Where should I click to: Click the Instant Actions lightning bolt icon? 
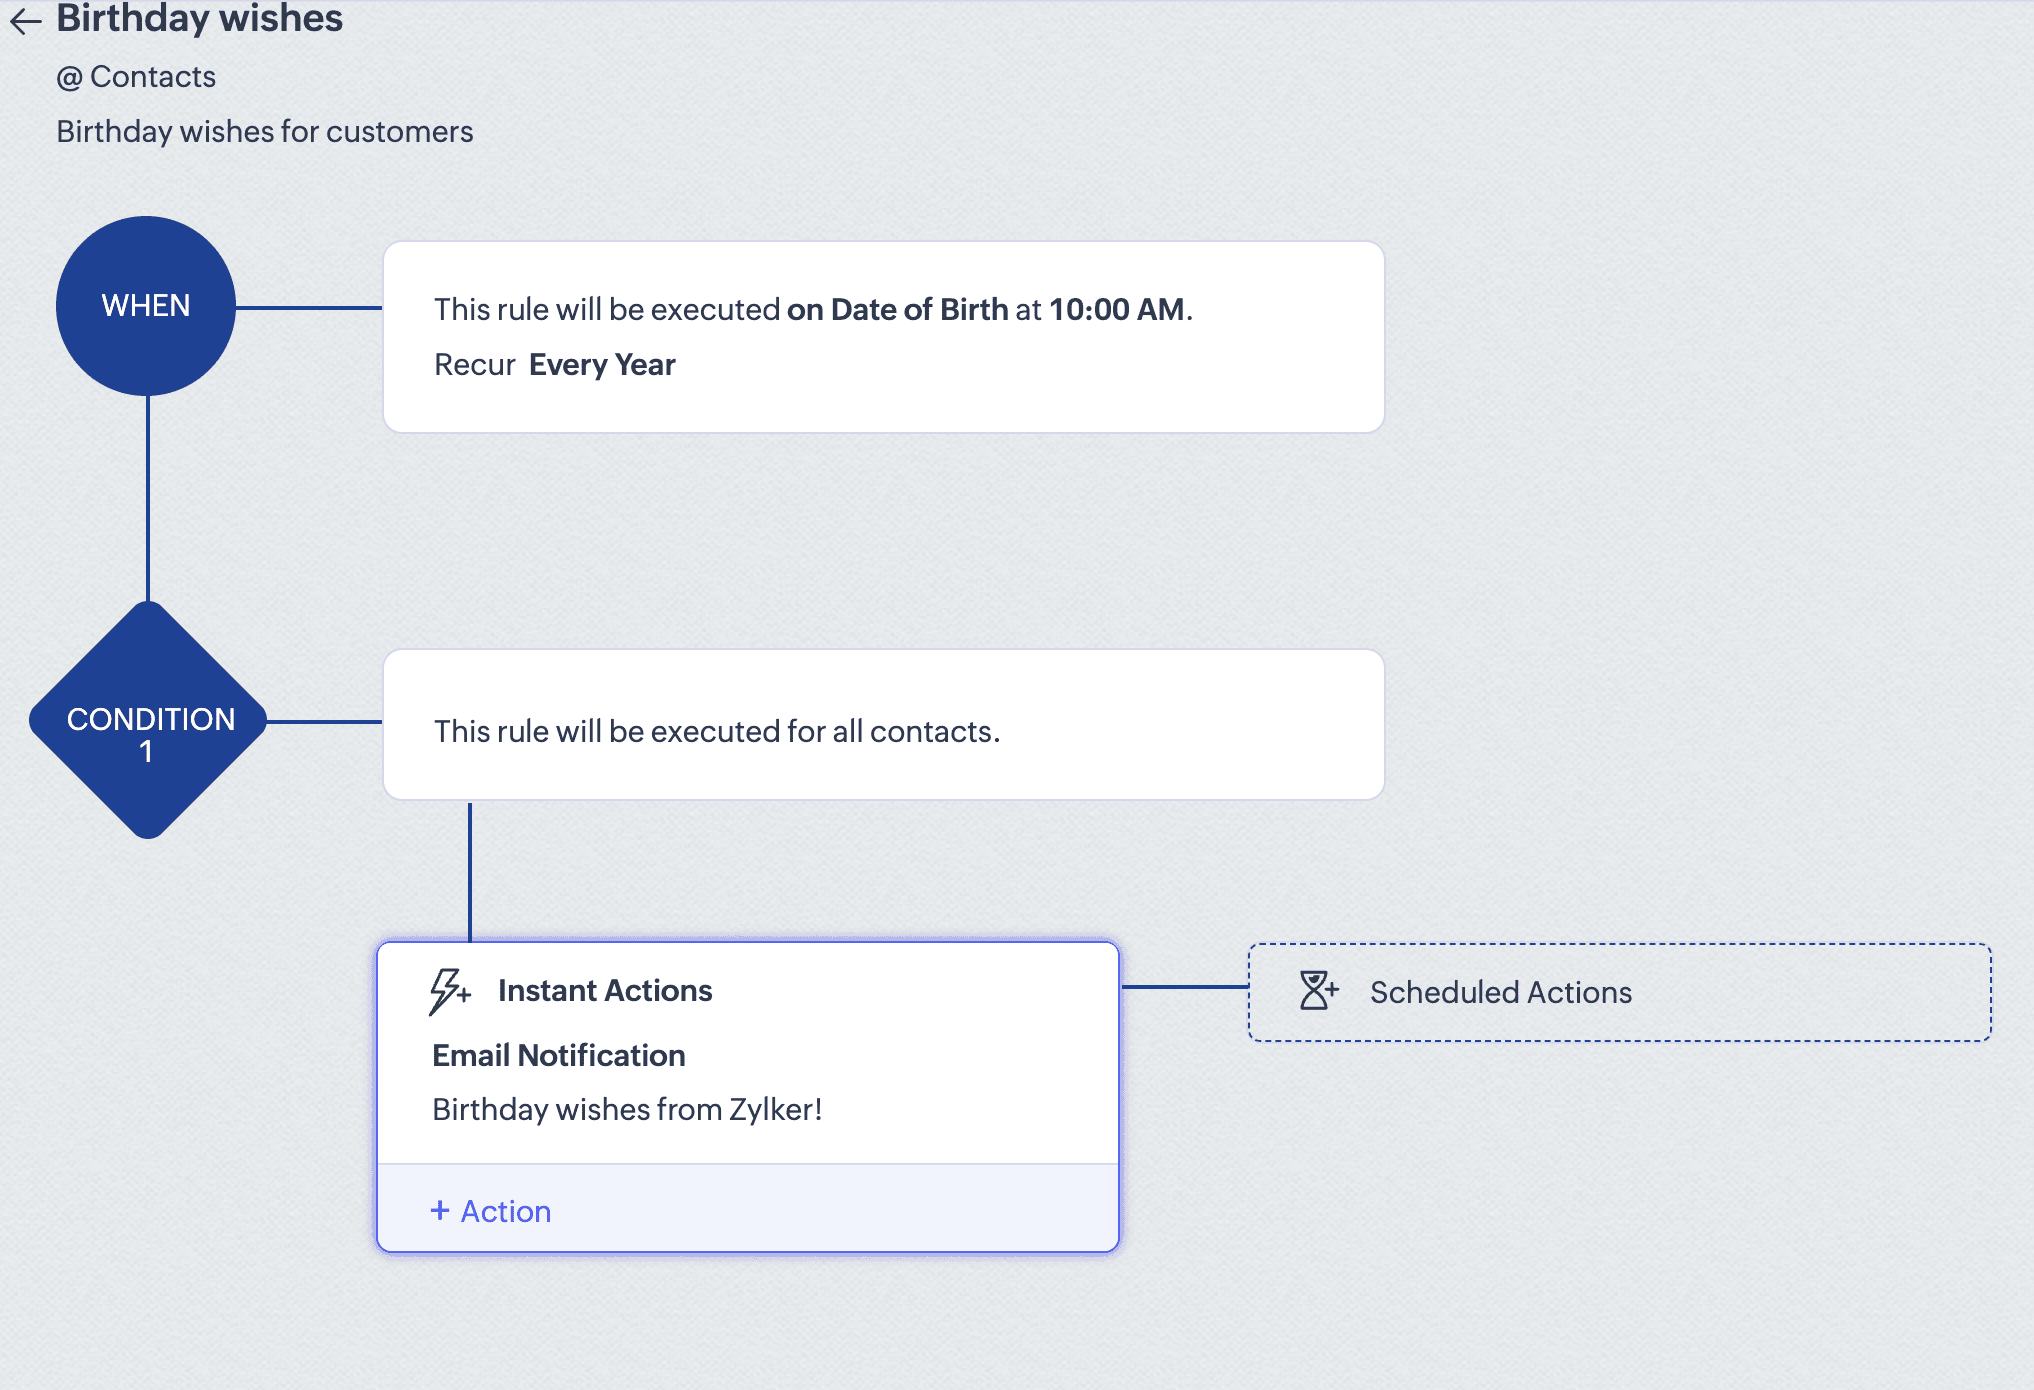(449, 991)
